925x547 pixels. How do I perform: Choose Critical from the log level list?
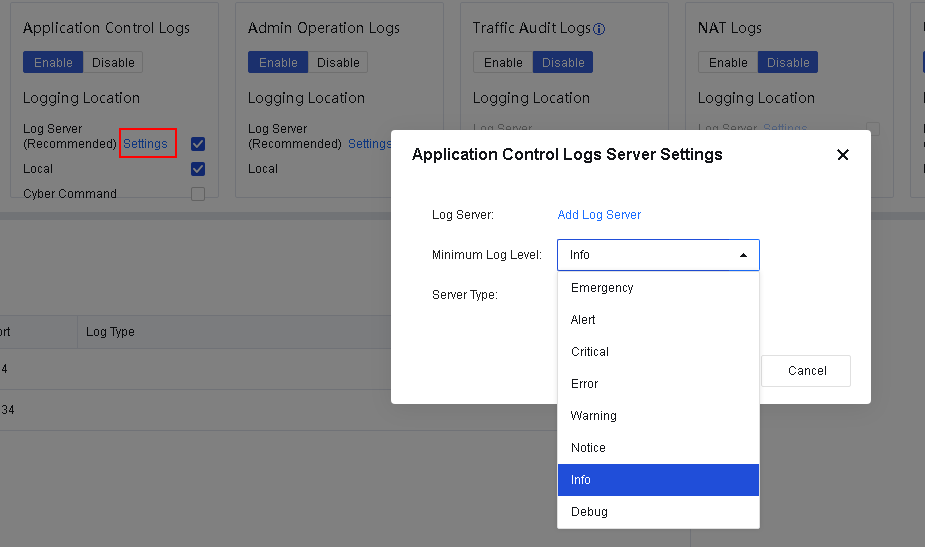590,352
